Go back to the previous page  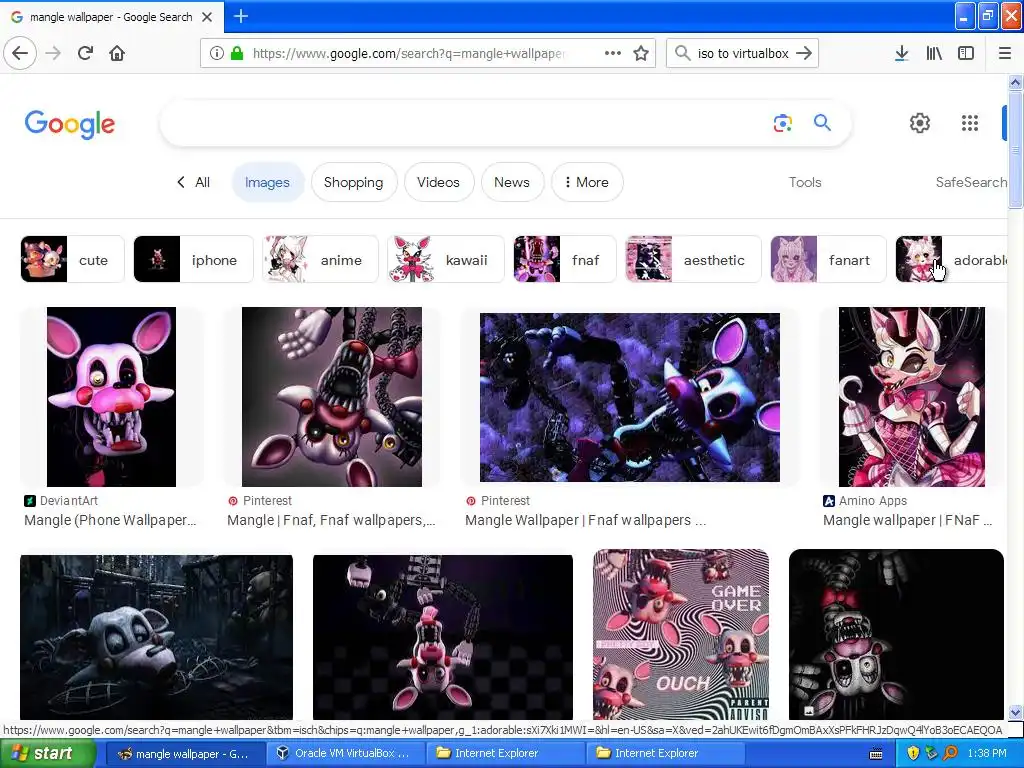coord(20,53)
